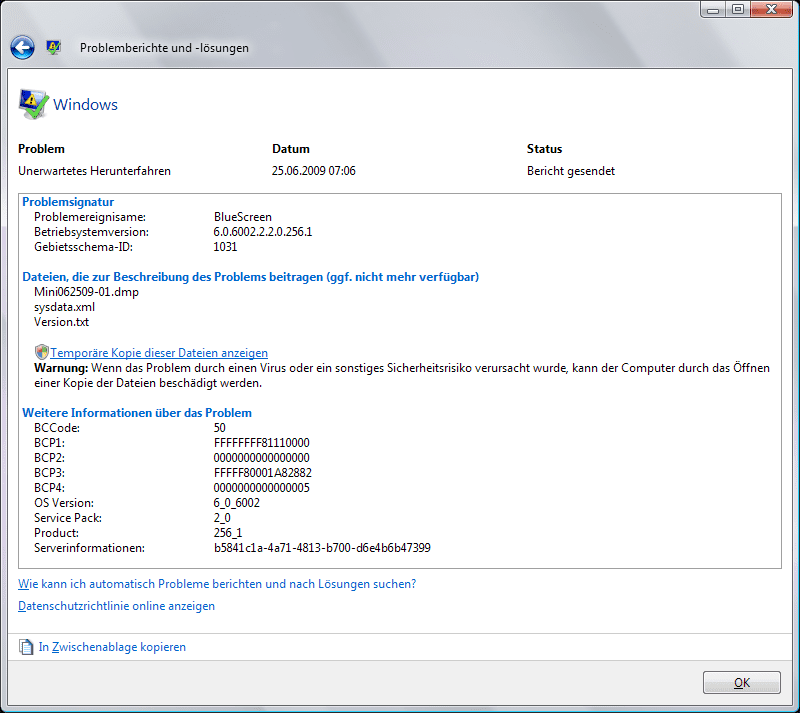Click the OS Version value 6_0_6002
Image resolution: width=800 pixels, height=713 pixels.
236,503
